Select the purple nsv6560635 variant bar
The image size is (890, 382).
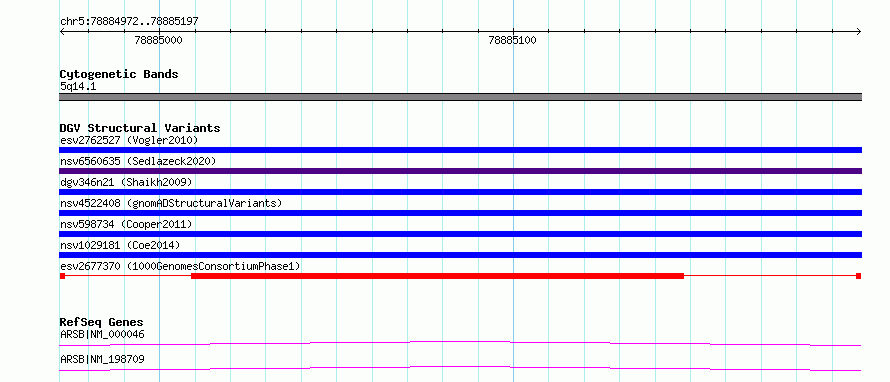(x=460, y=171)
